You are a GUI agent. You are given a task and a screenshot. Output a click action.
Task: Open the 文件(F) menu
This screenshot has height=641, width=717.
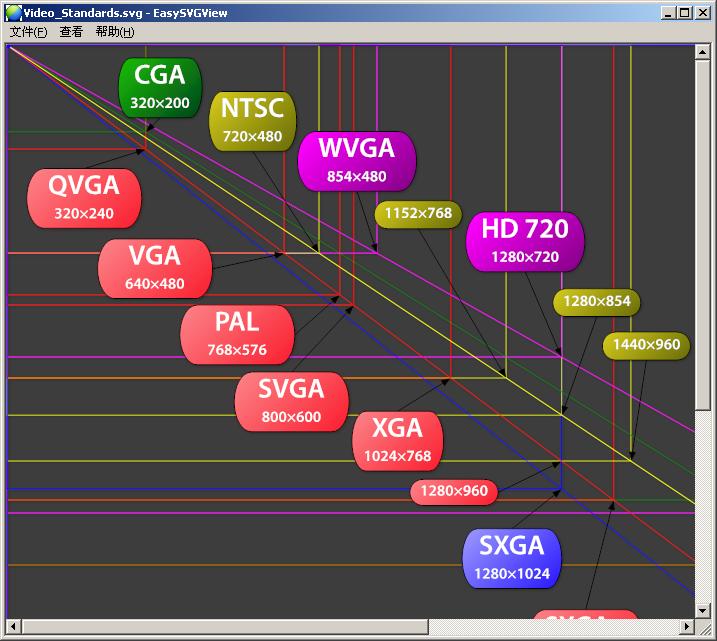pos(28,32)
